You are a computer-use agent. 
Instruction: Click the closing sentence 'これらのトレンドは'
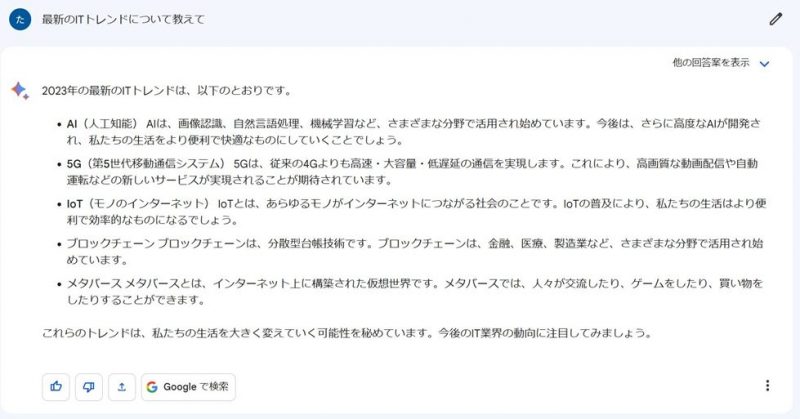[x=347, y=333]
